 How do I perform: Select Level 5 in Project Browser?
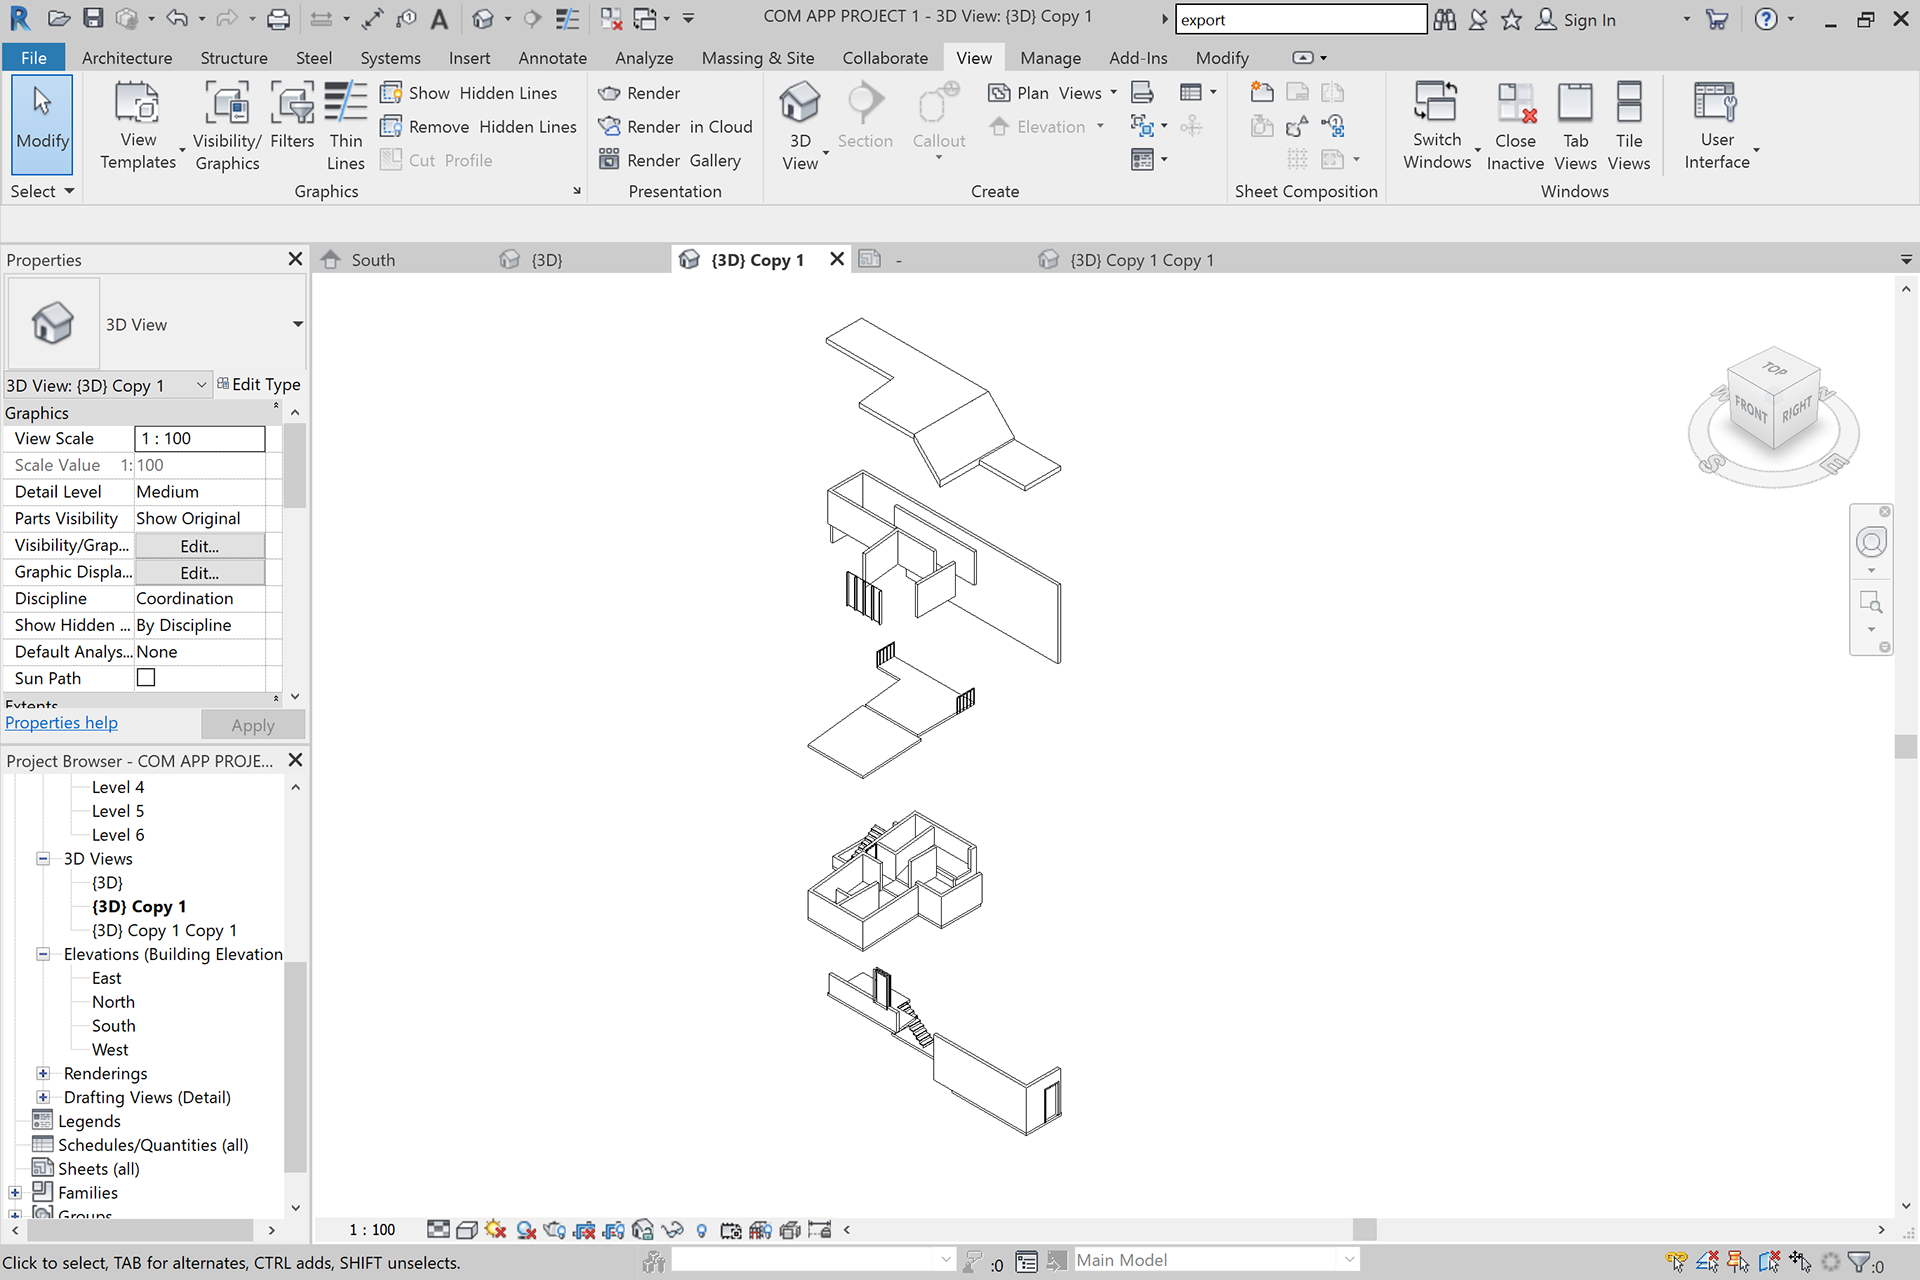coord(118,811)
